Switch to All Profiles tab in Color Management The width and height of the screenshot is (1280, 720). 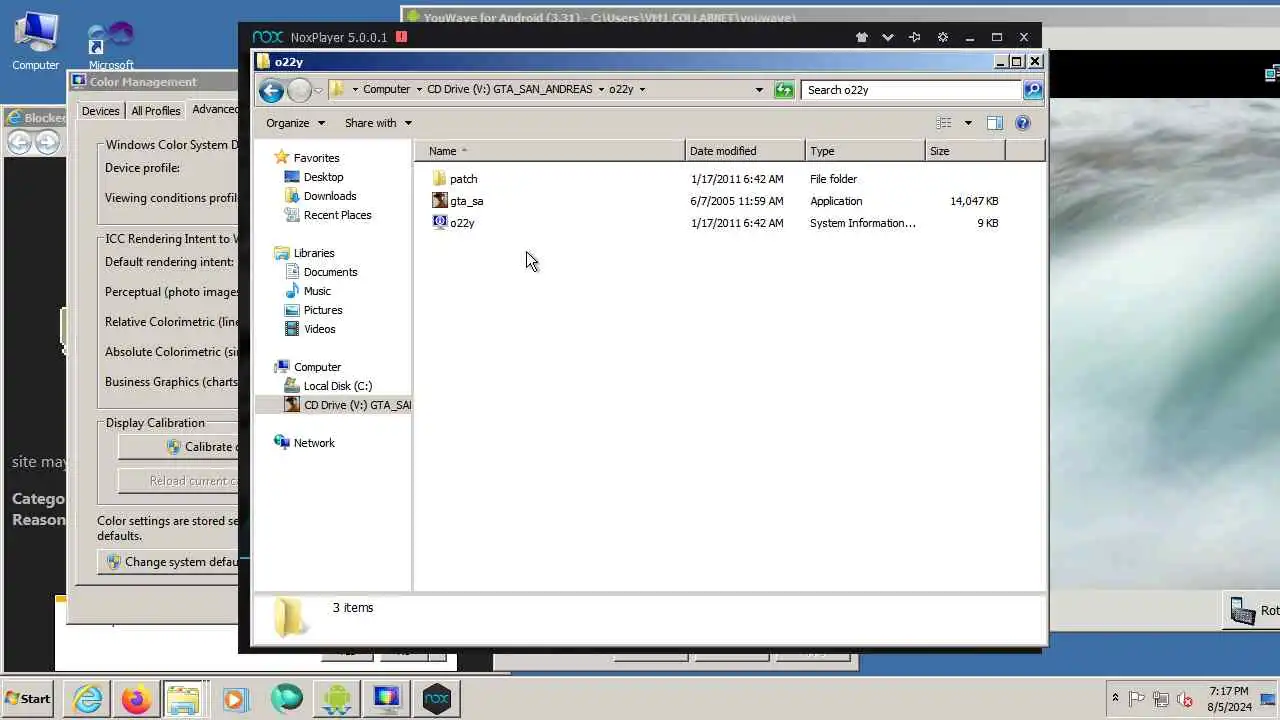coord(156,111)
